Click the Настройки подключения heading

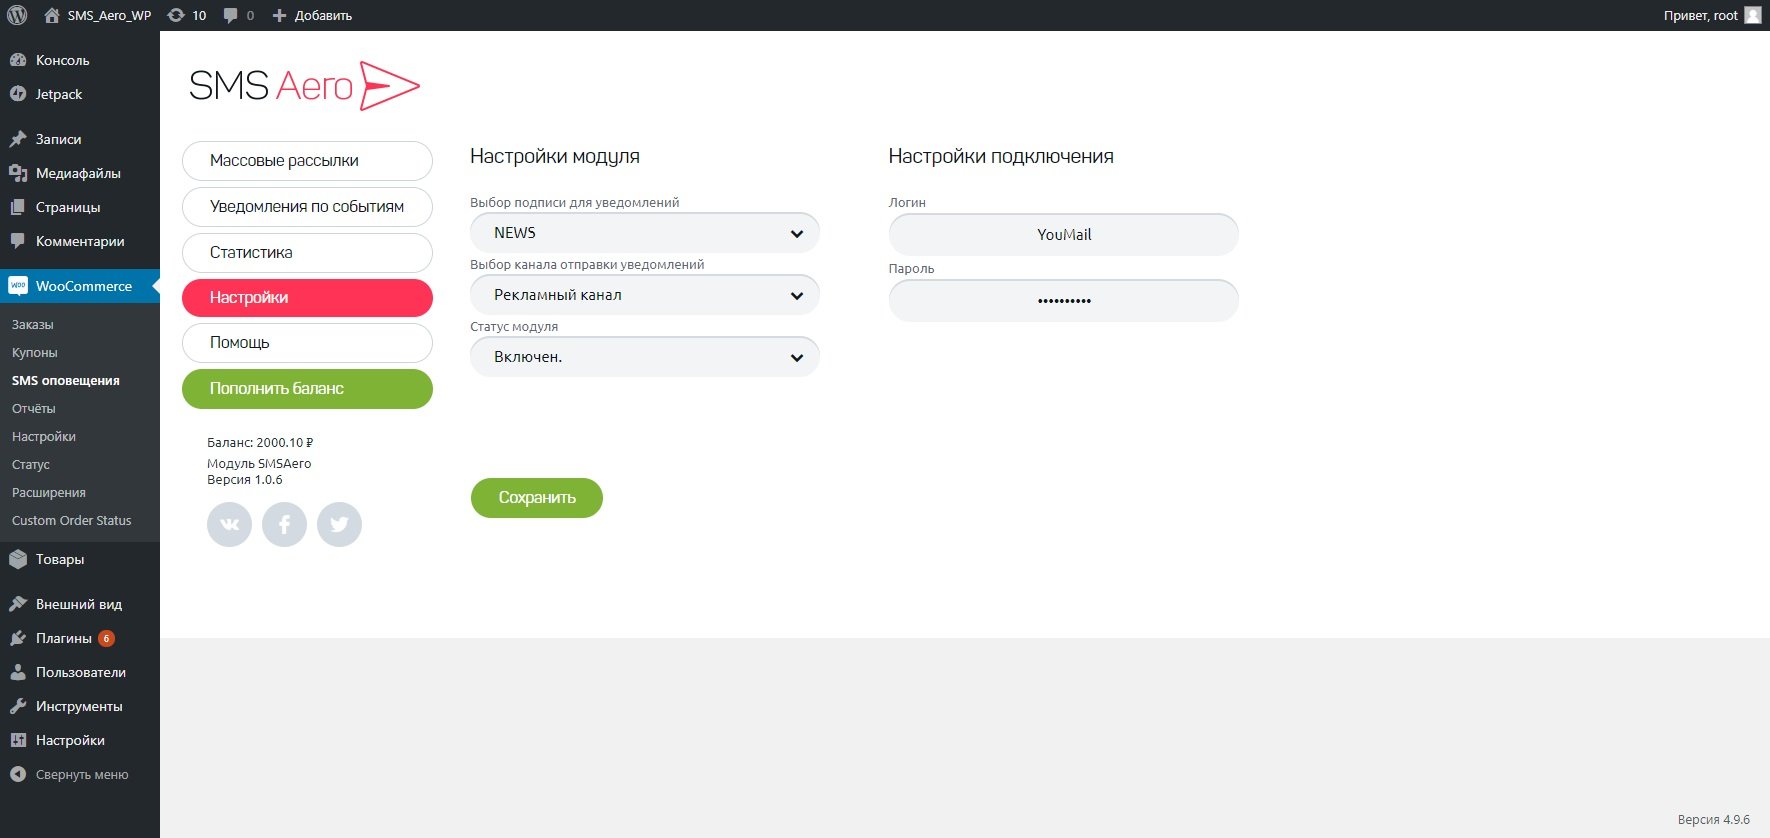pyautogui.click(x=1001, y=156)
